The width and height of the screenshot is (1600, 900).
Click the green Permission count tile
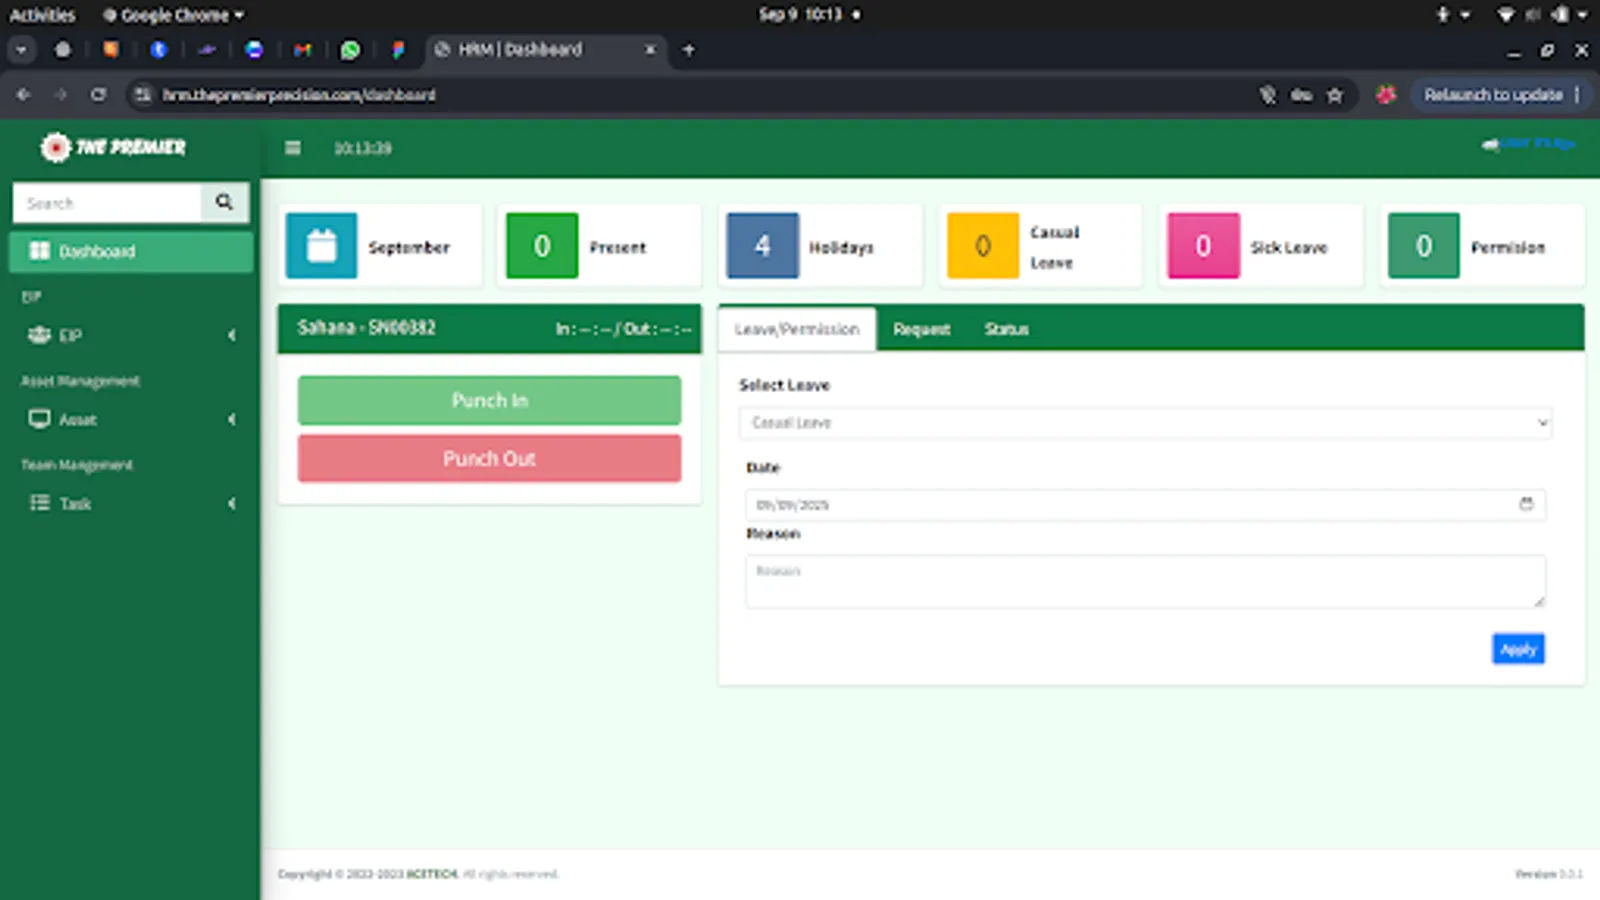coord(1424,246)
